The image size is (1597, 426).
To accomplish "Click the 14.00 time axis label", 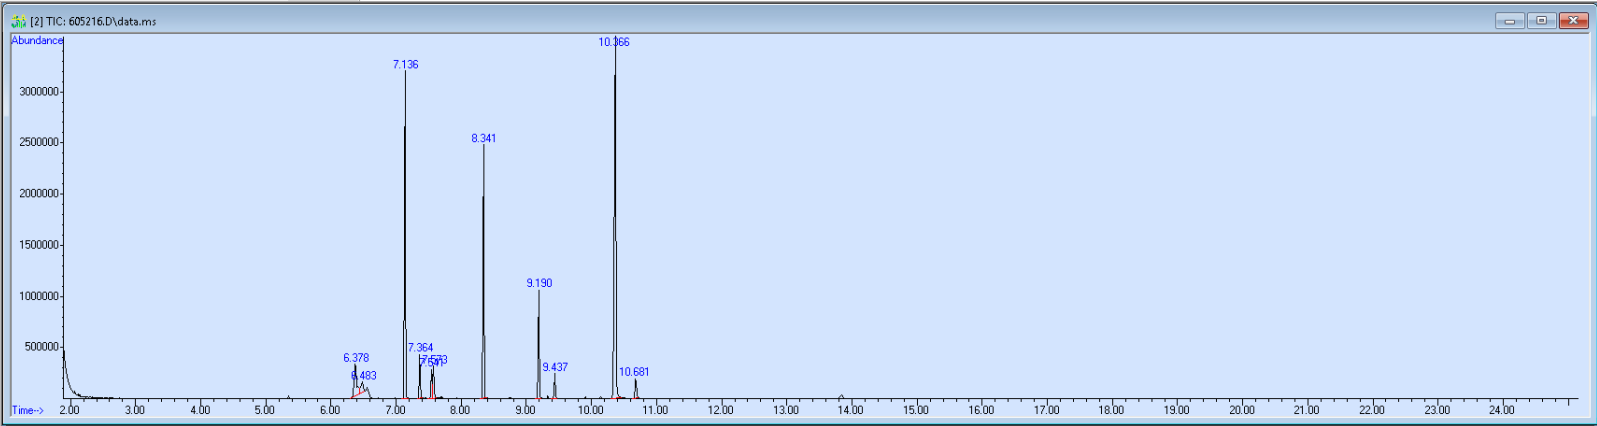I will [850, 410].
